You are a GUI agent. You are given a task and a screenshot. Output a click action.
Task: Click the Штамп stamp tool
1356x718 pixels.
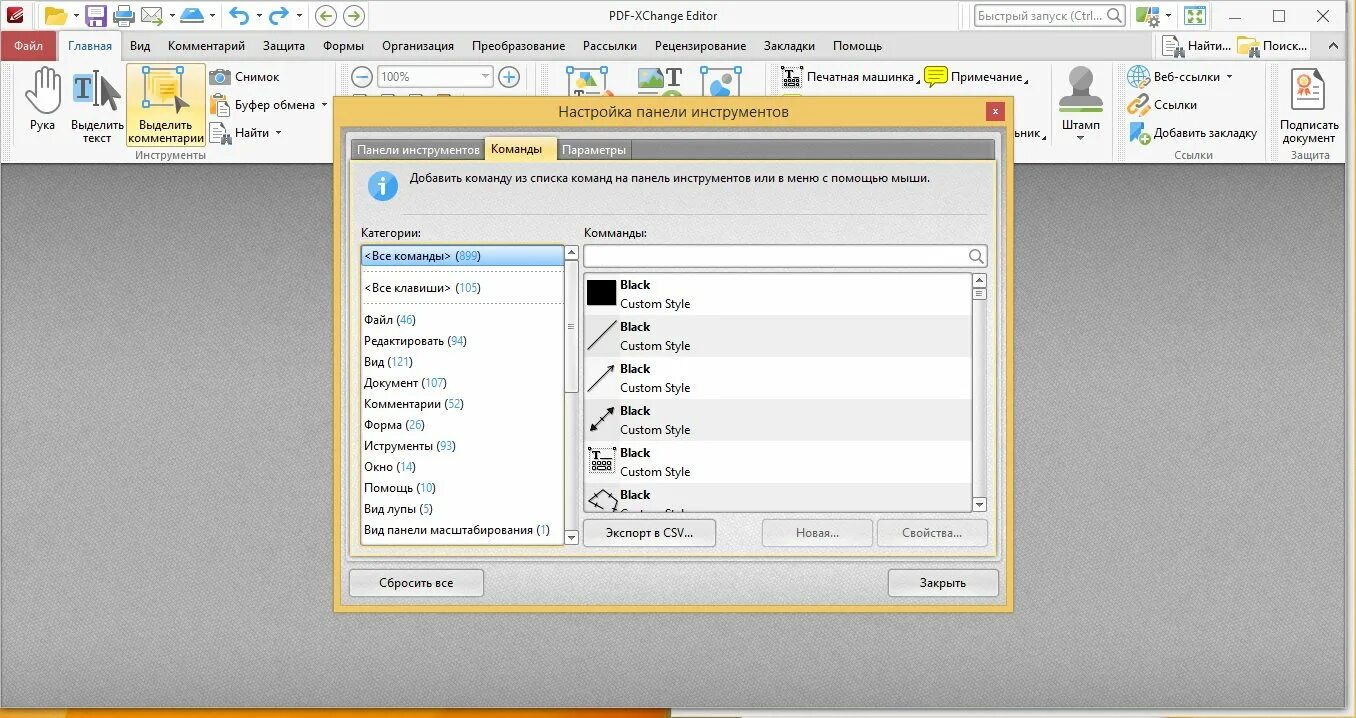coord(1081,98)
